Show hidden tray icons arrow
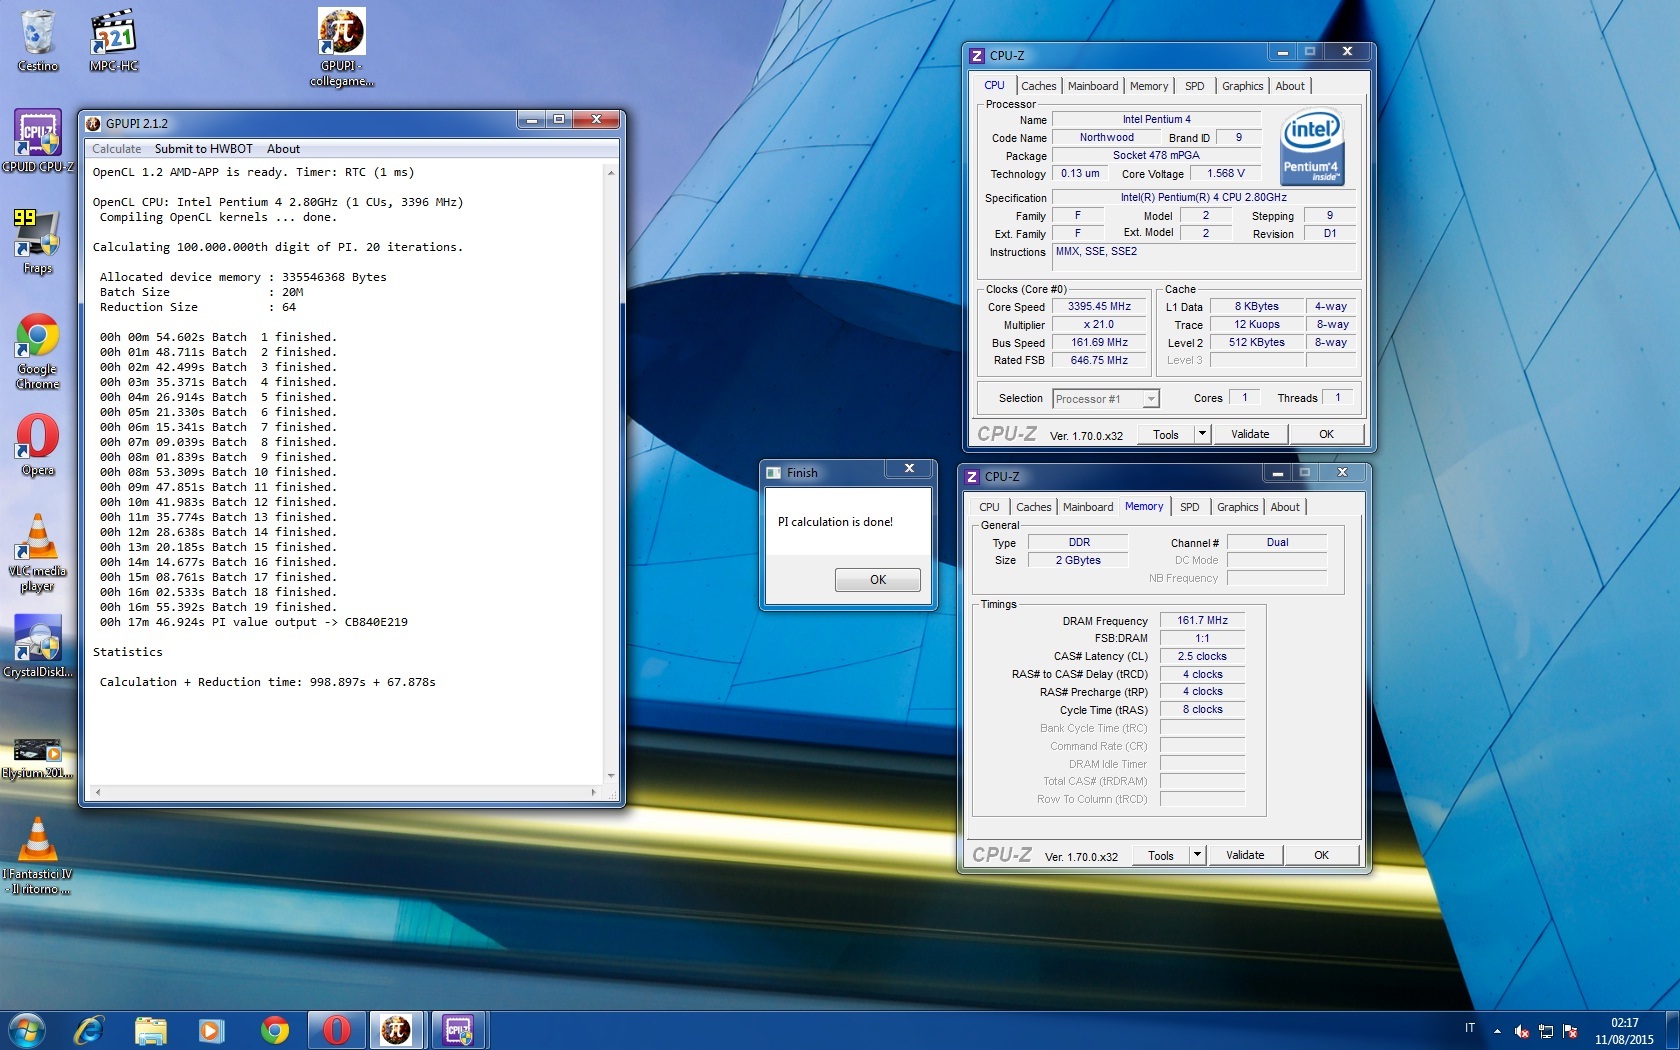This screenshot has width=1680, height=1050. pyautogui.click(x=1497, y=1031)
